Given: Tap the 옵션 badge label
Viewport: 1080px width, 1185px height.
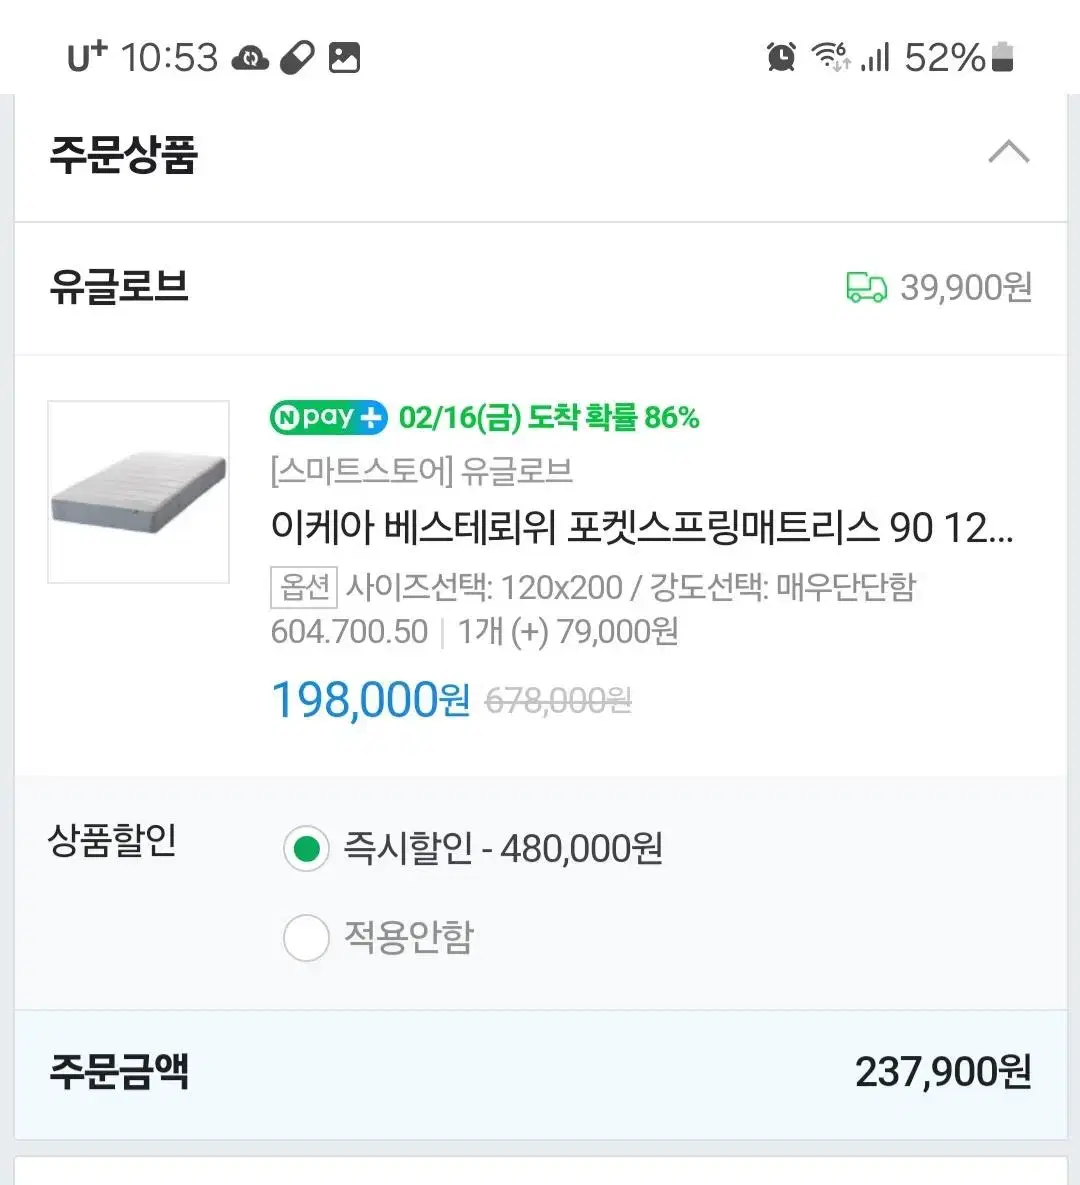Looking at the screenshot, I should coord(304,587).
